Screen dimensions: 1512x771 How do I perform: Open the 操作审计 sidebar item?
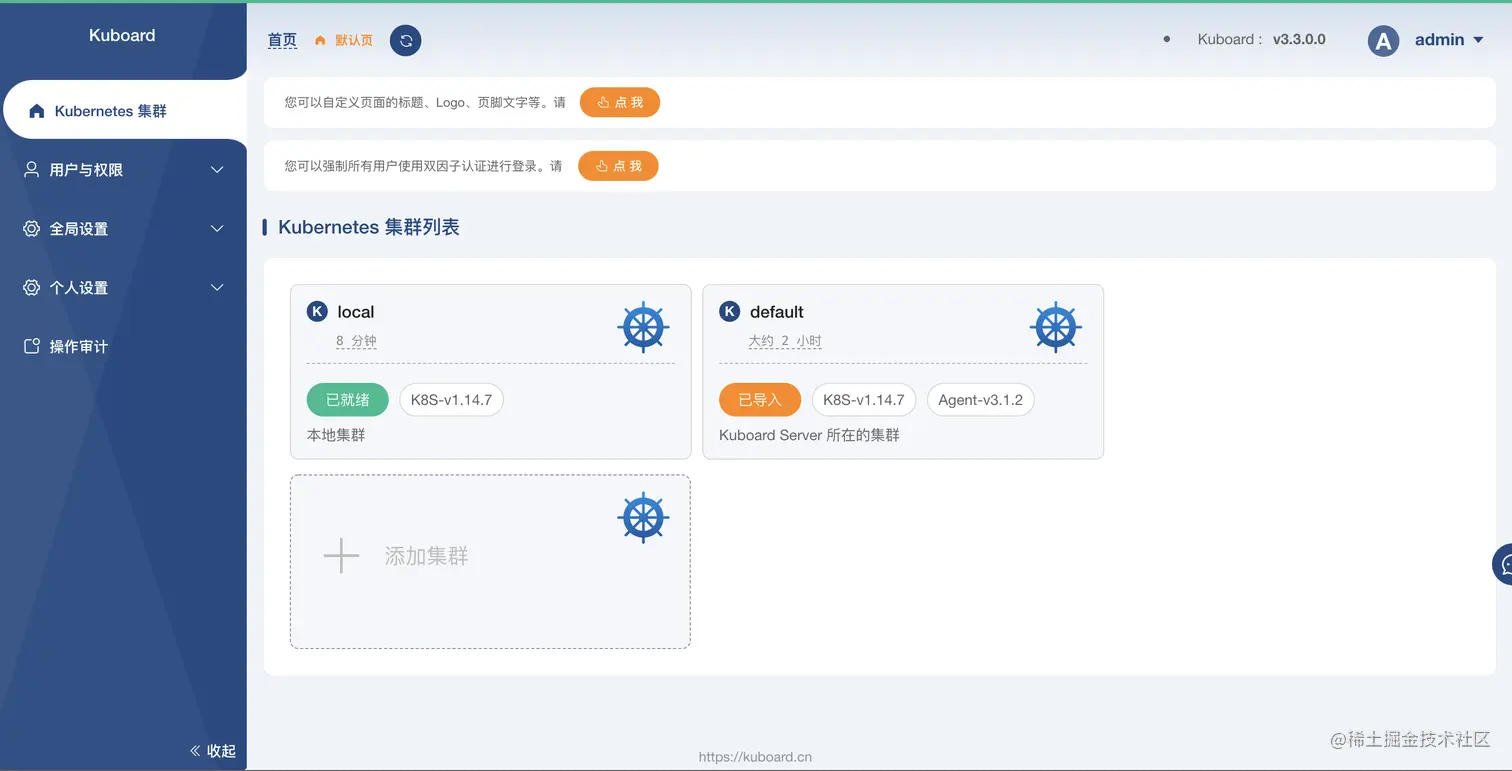(123, 347)
